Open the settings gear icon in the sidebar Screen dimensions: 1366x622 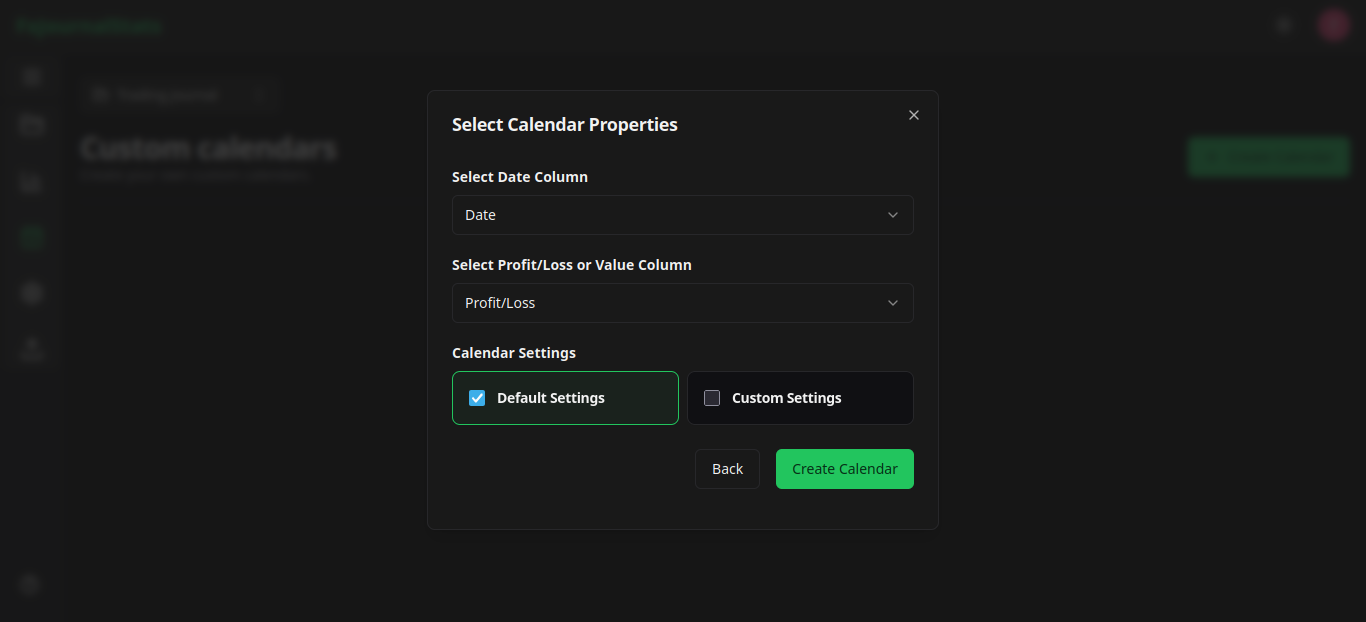point(30,291)
